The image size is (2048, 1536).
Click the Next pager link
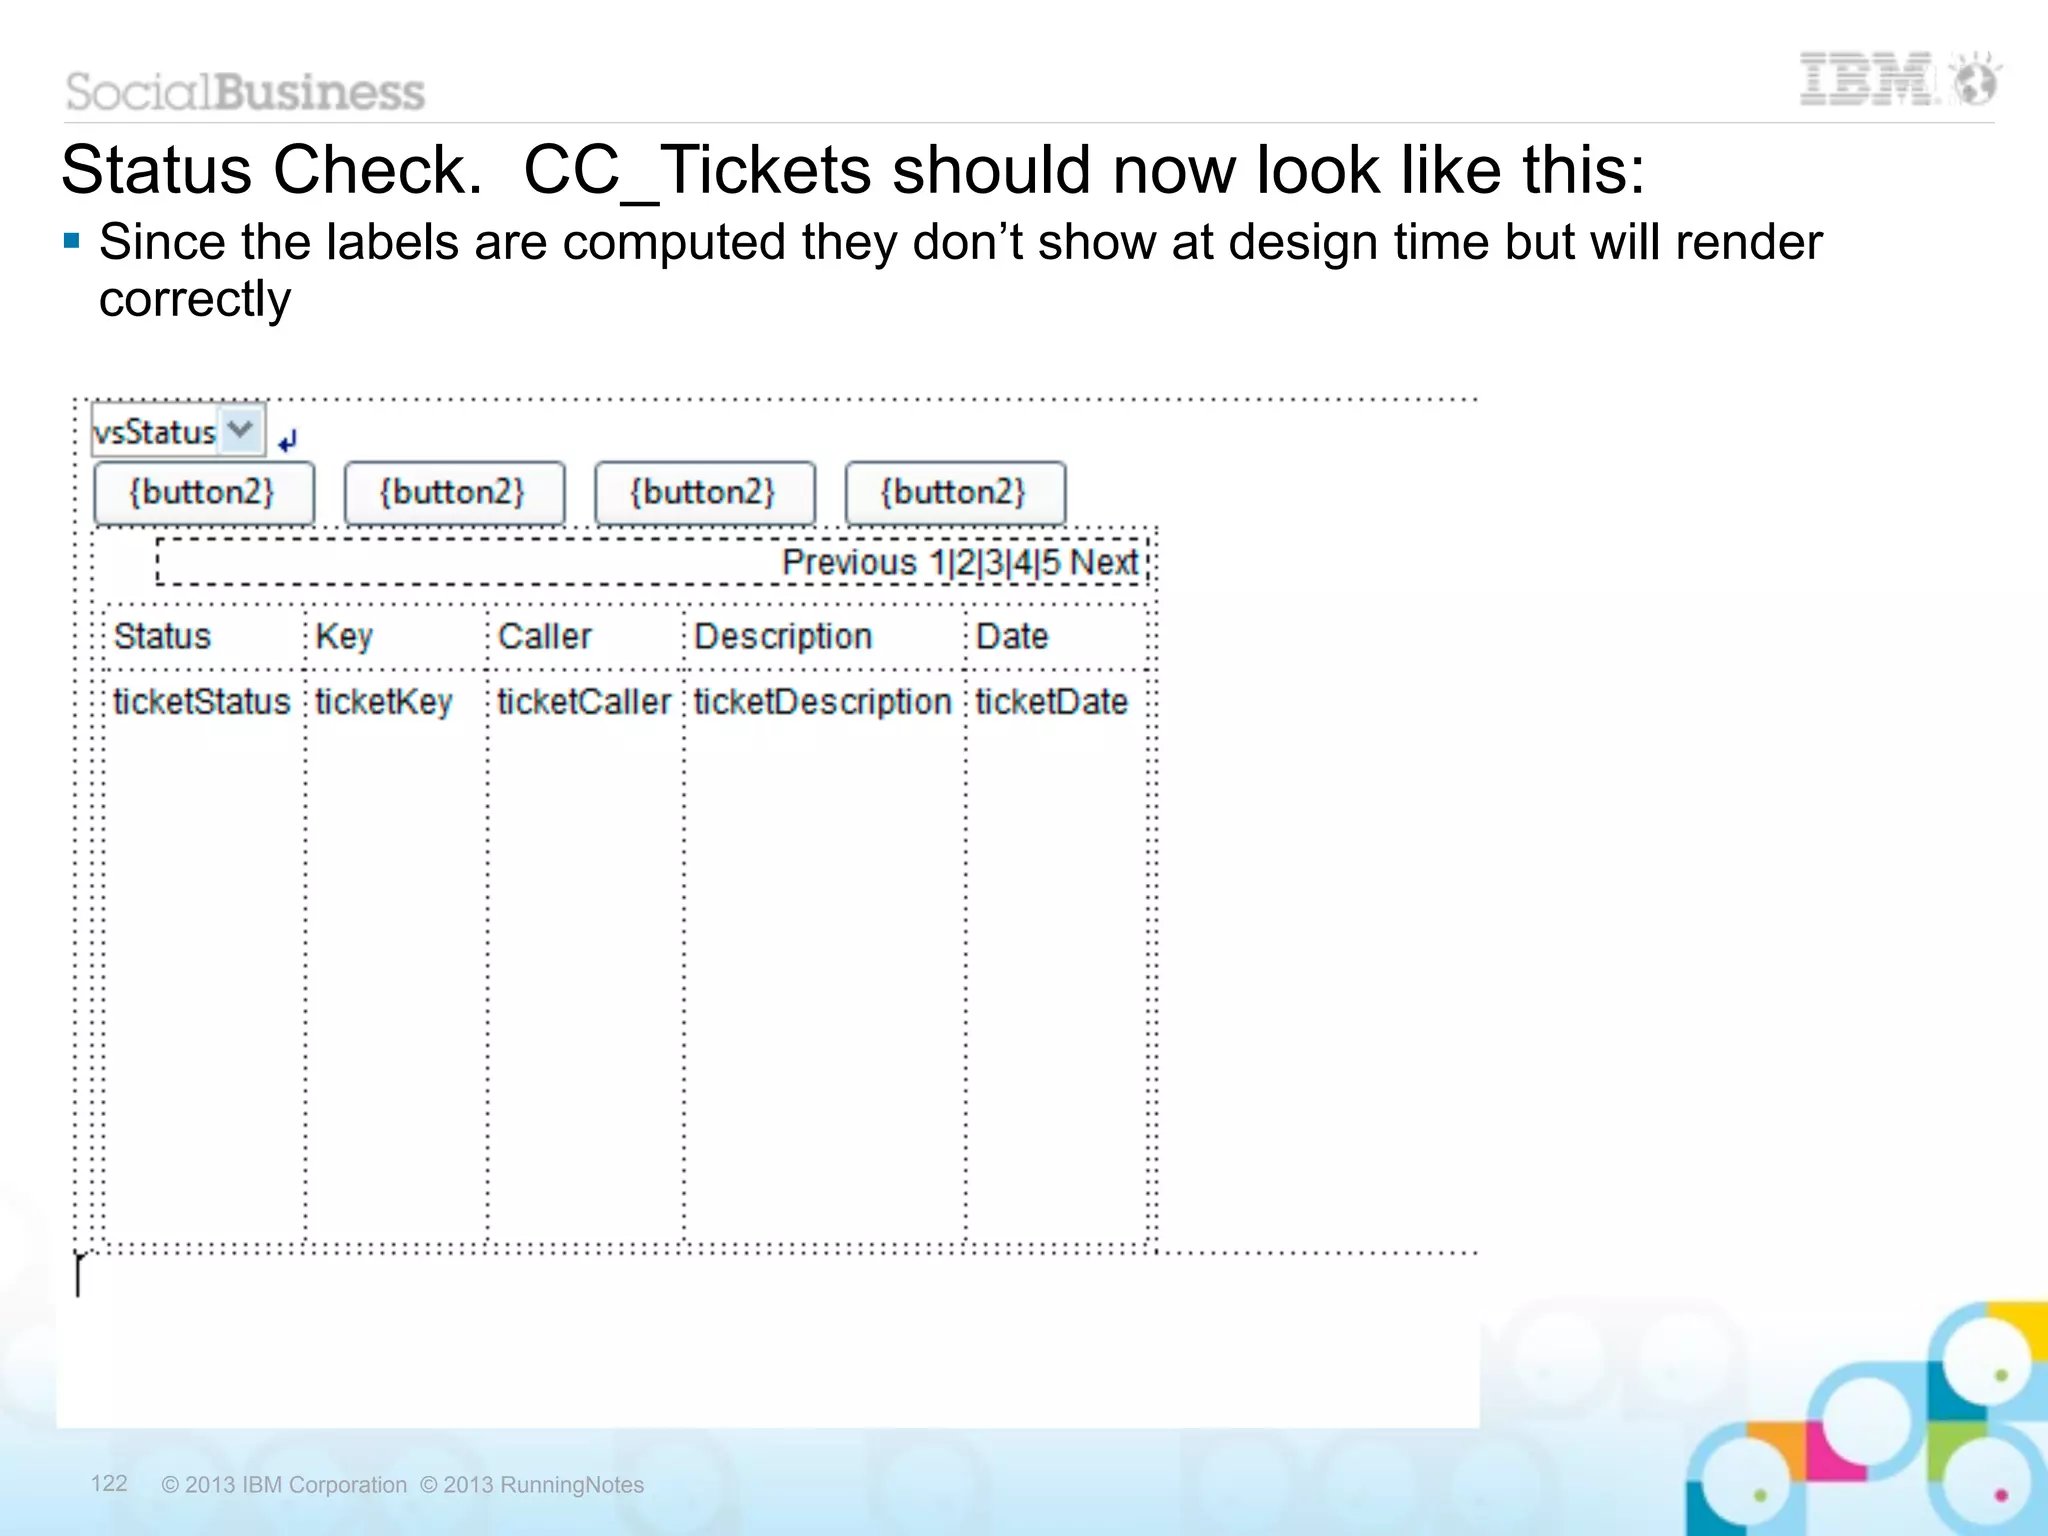pos(1104,562)
